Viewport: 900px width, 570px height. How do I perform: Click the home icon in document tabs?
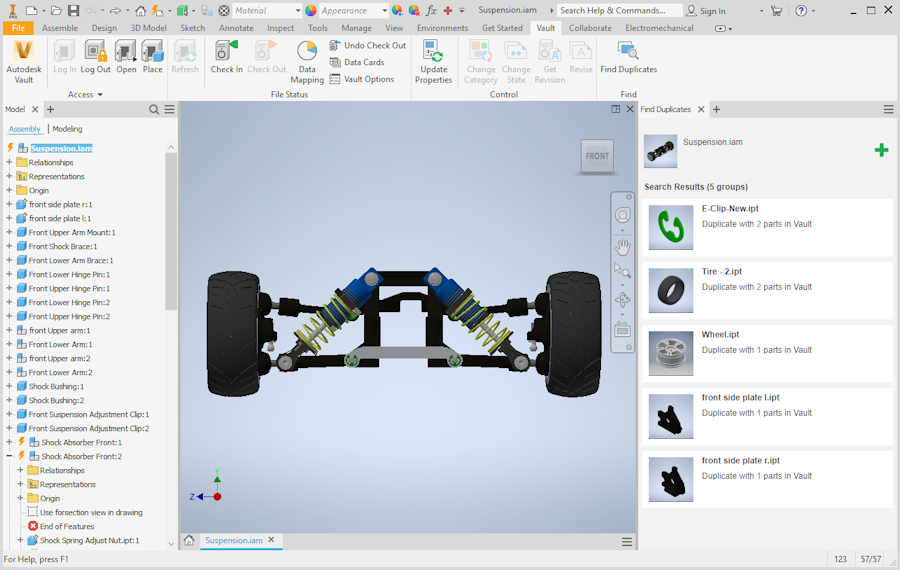[x=189, y=541]
